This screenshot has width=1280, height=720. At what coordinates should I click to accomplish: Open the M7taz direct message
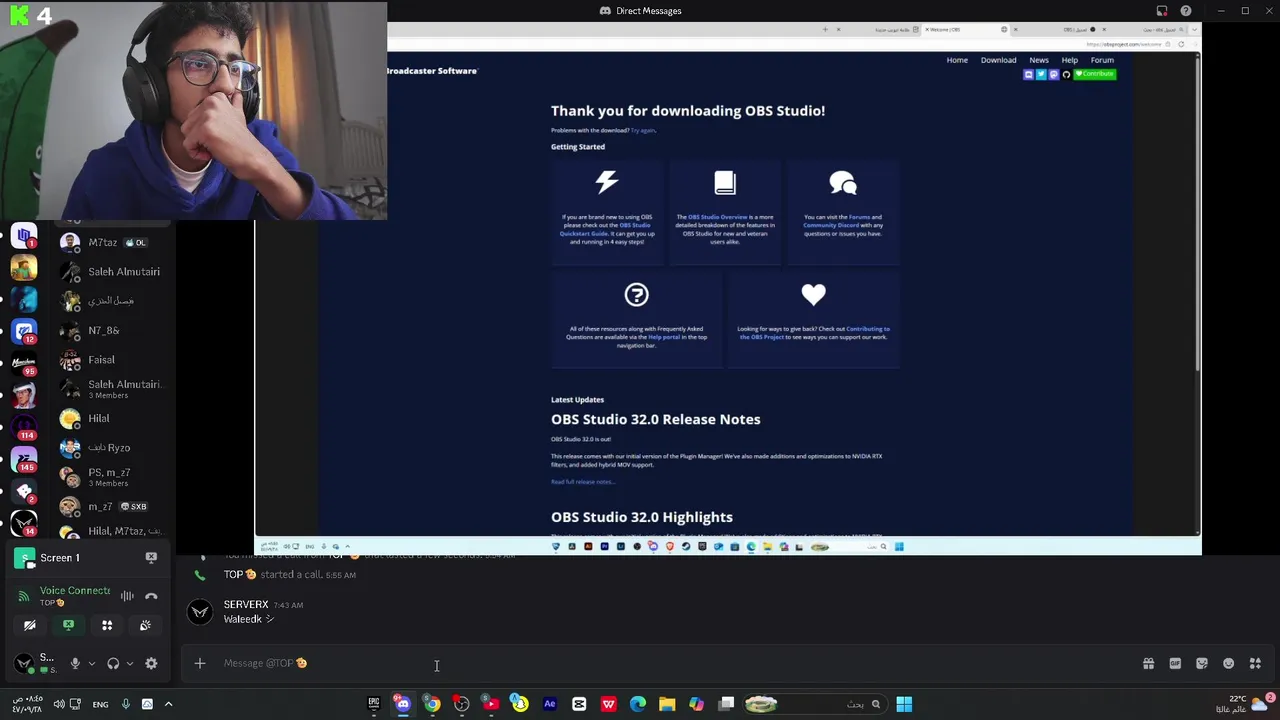point(112,242)
